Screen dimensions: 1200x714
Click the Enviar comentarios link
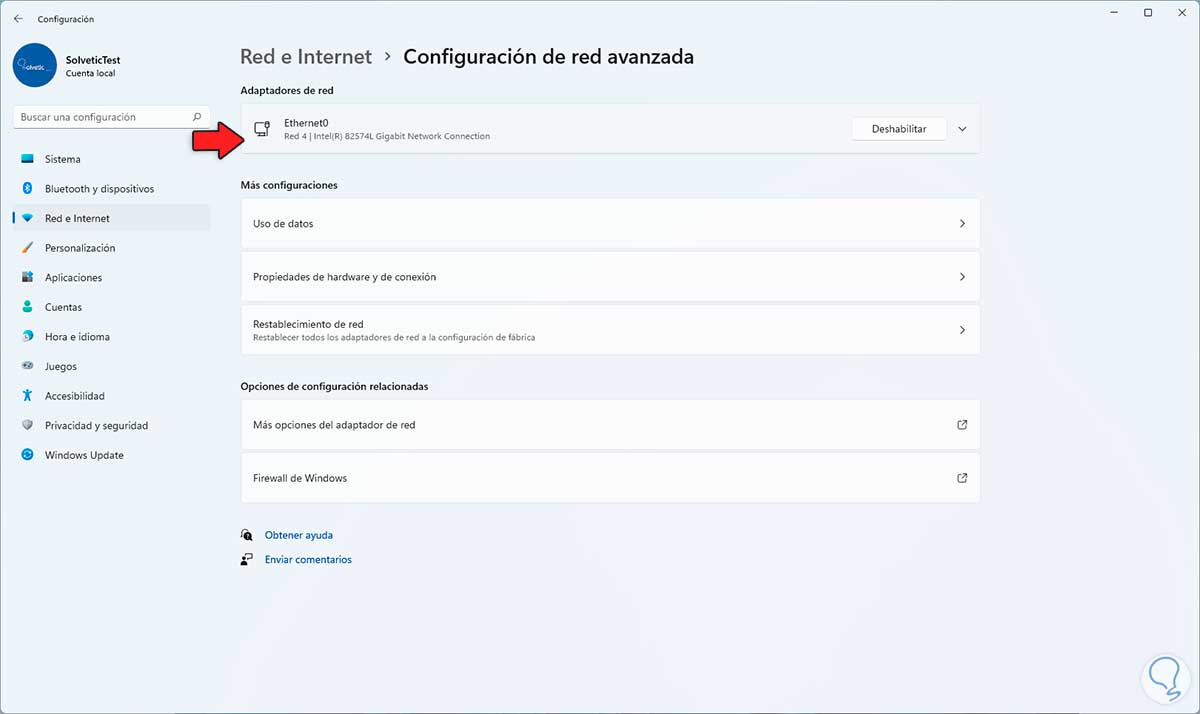coord(308,560)
